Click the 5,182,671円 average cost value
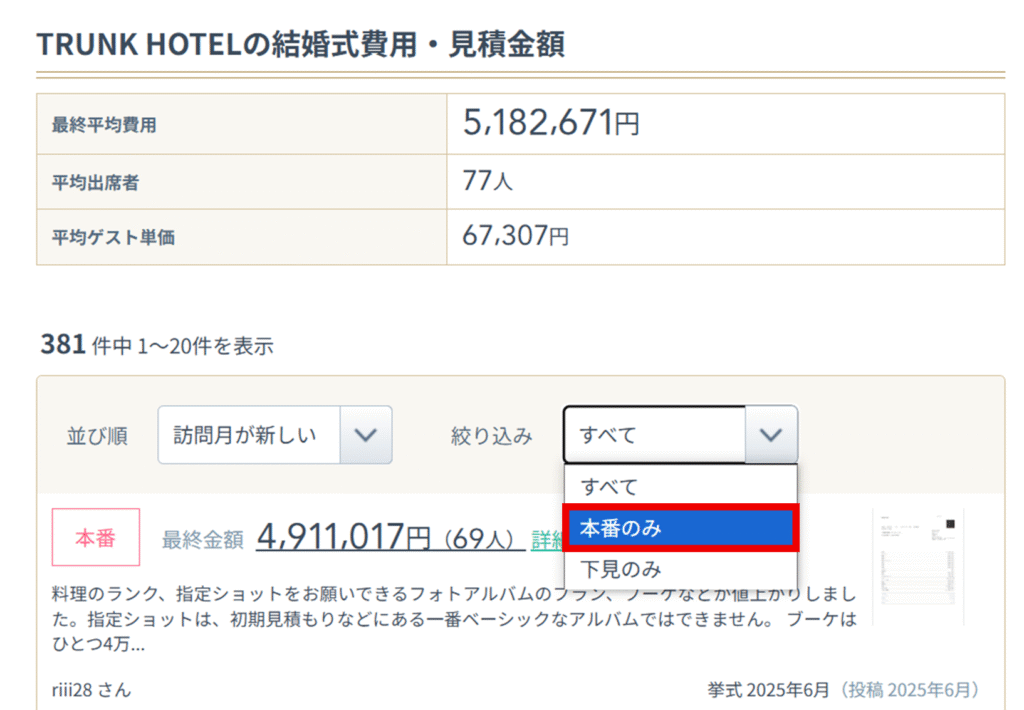1024x710 pixels. click(551, 123)
